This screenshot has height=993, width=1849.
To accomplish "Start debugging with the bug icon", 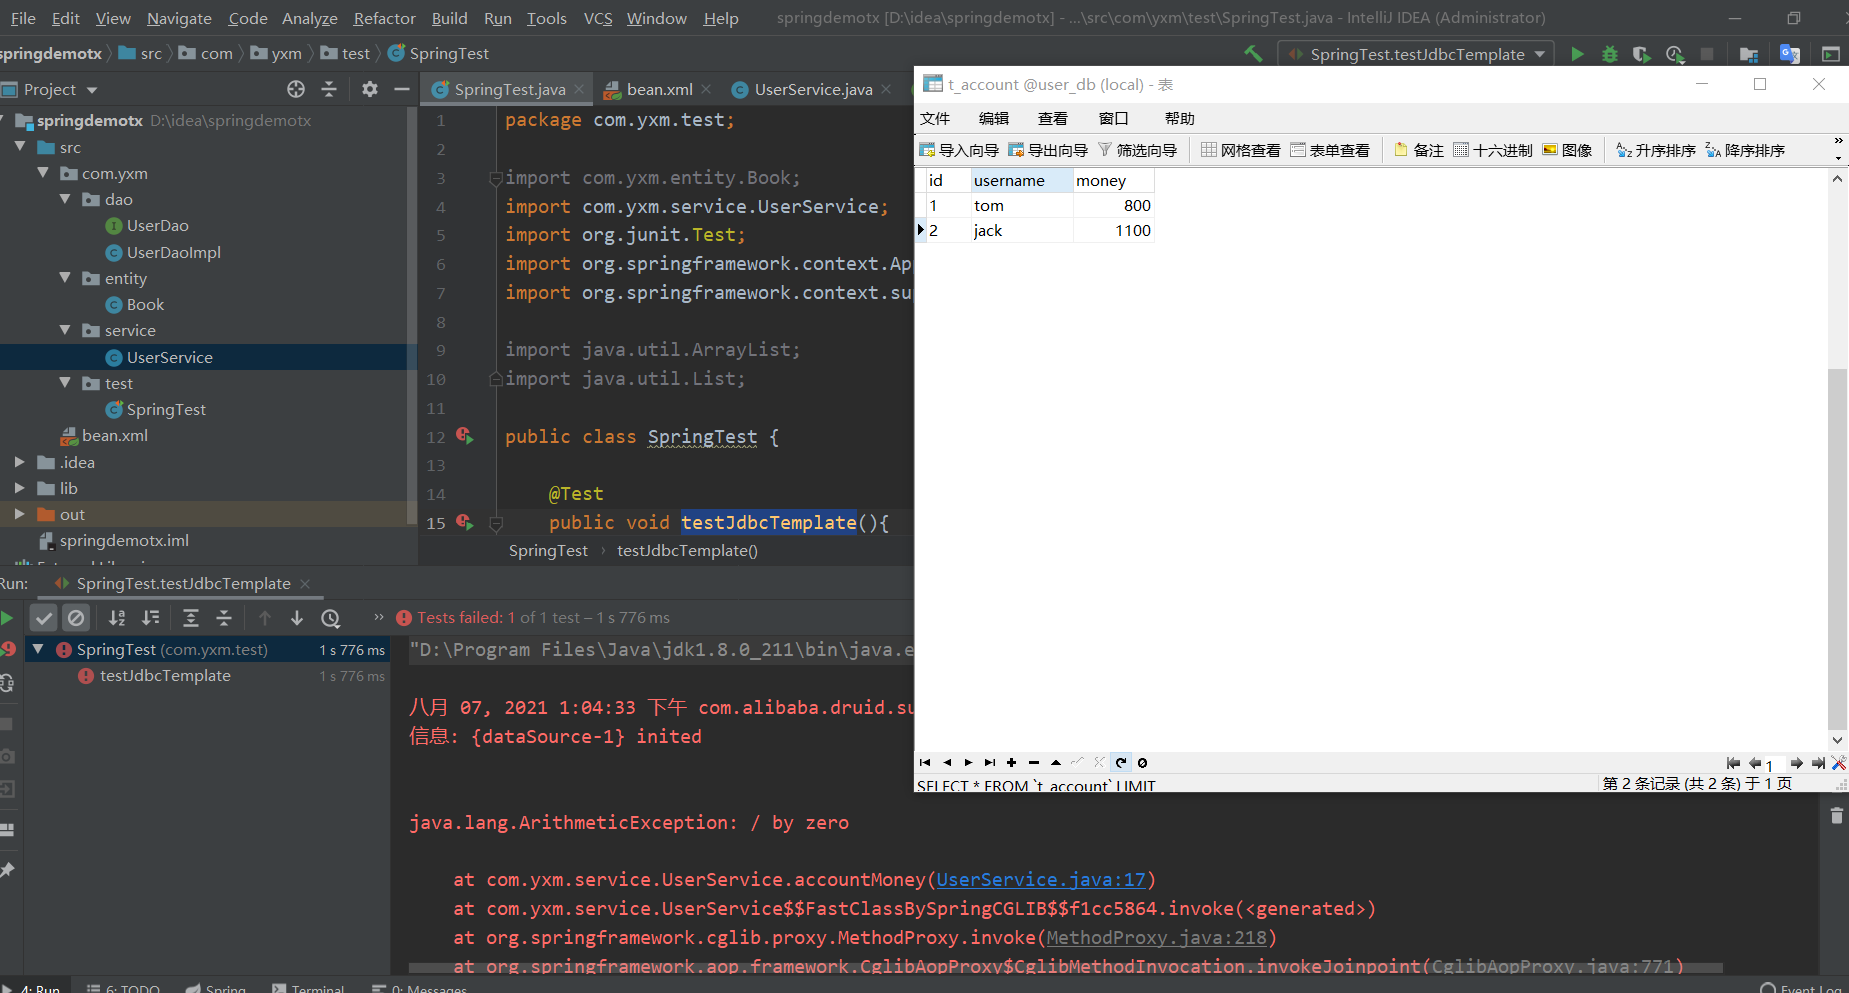I will tap(1609, 54).
